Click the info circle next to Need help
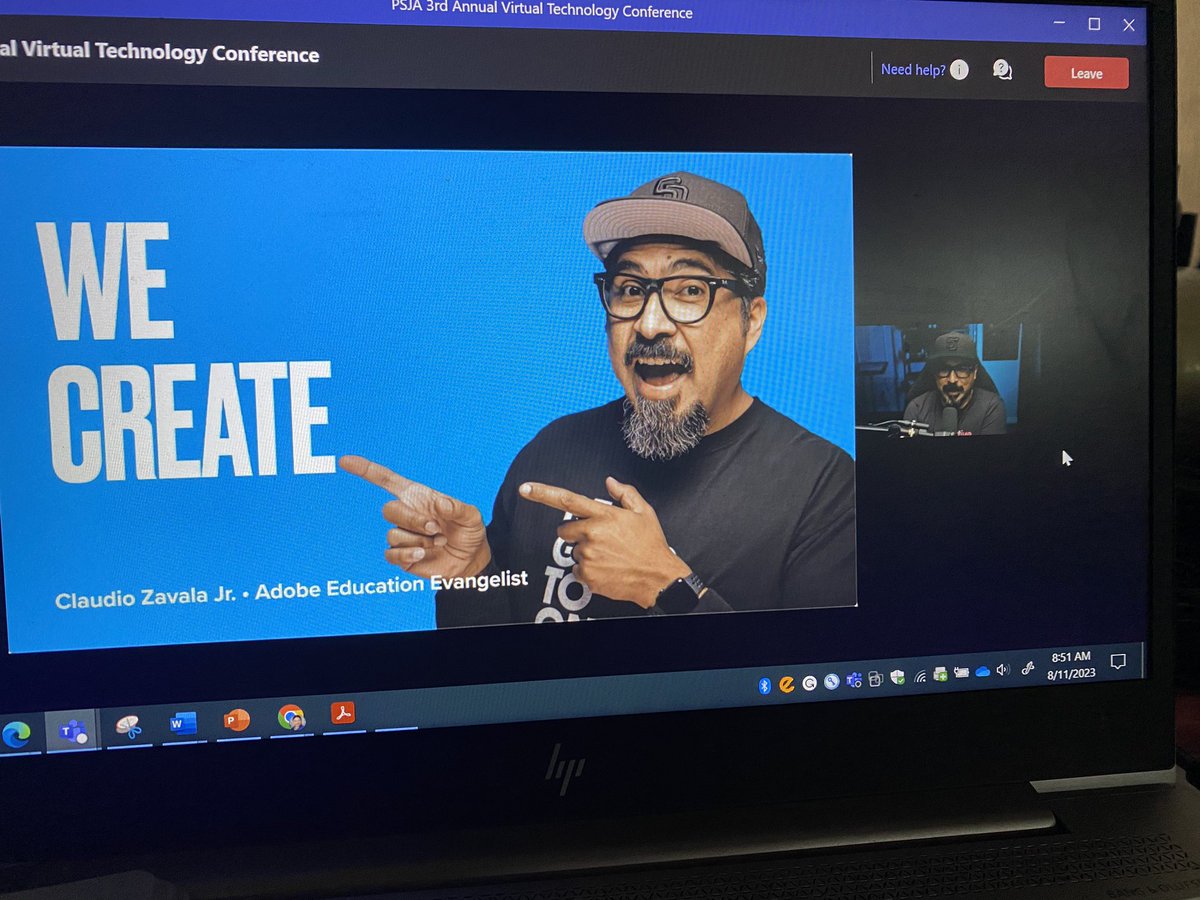 (x=959, y=70)
